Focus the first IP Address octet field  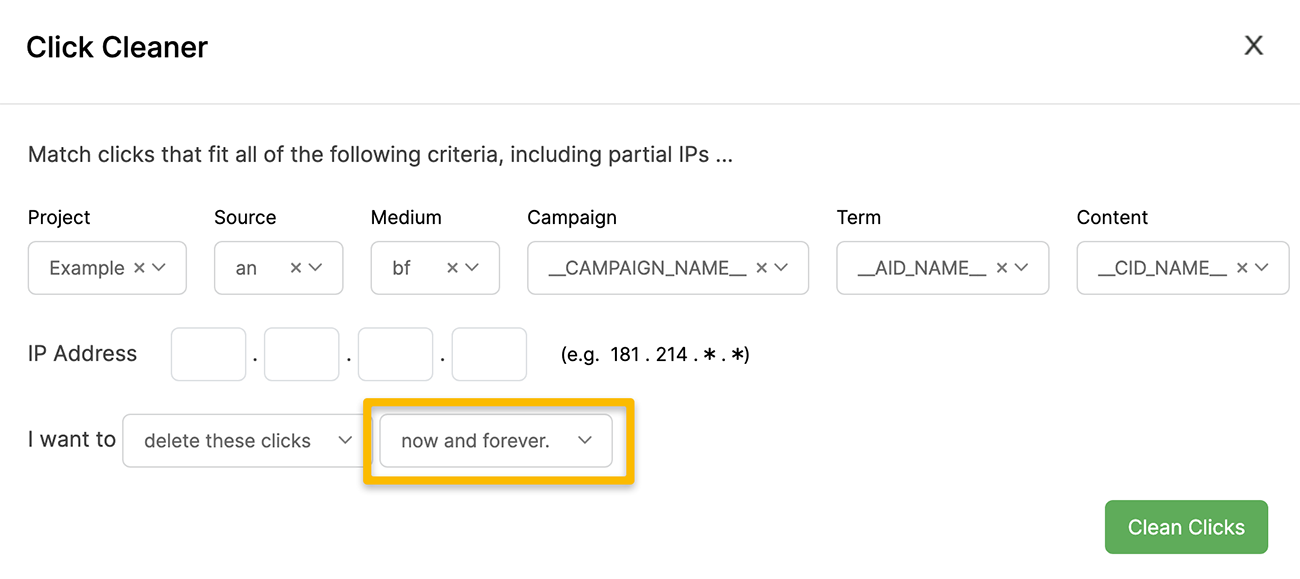tap(208, 354)
